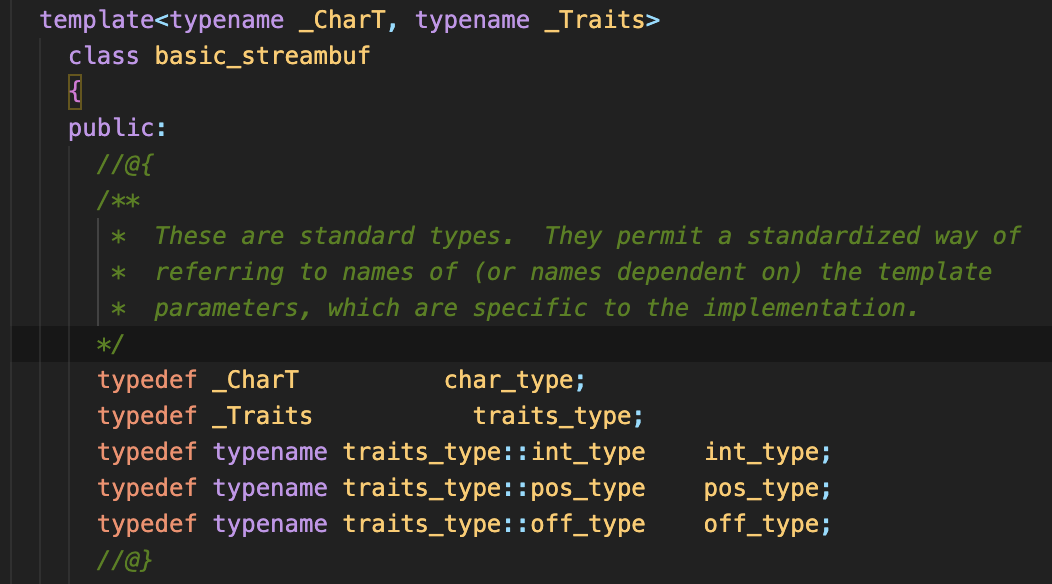Screen dimensions: 1052x584
Task: Click the 'class' keyword
Action: tap(104, 56)
